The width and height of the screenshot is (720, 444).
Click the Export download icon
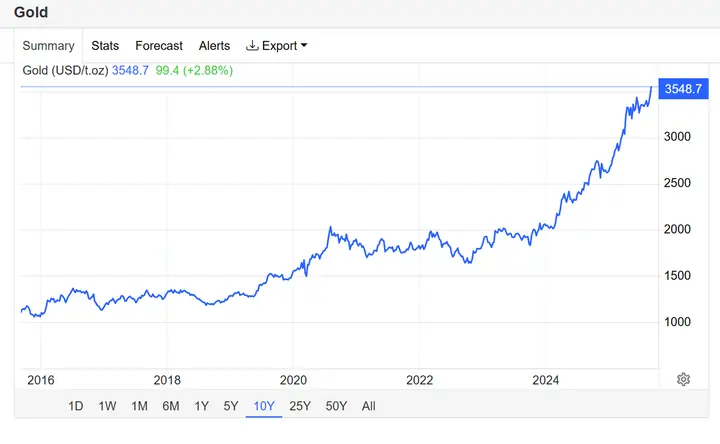[252, 45]
